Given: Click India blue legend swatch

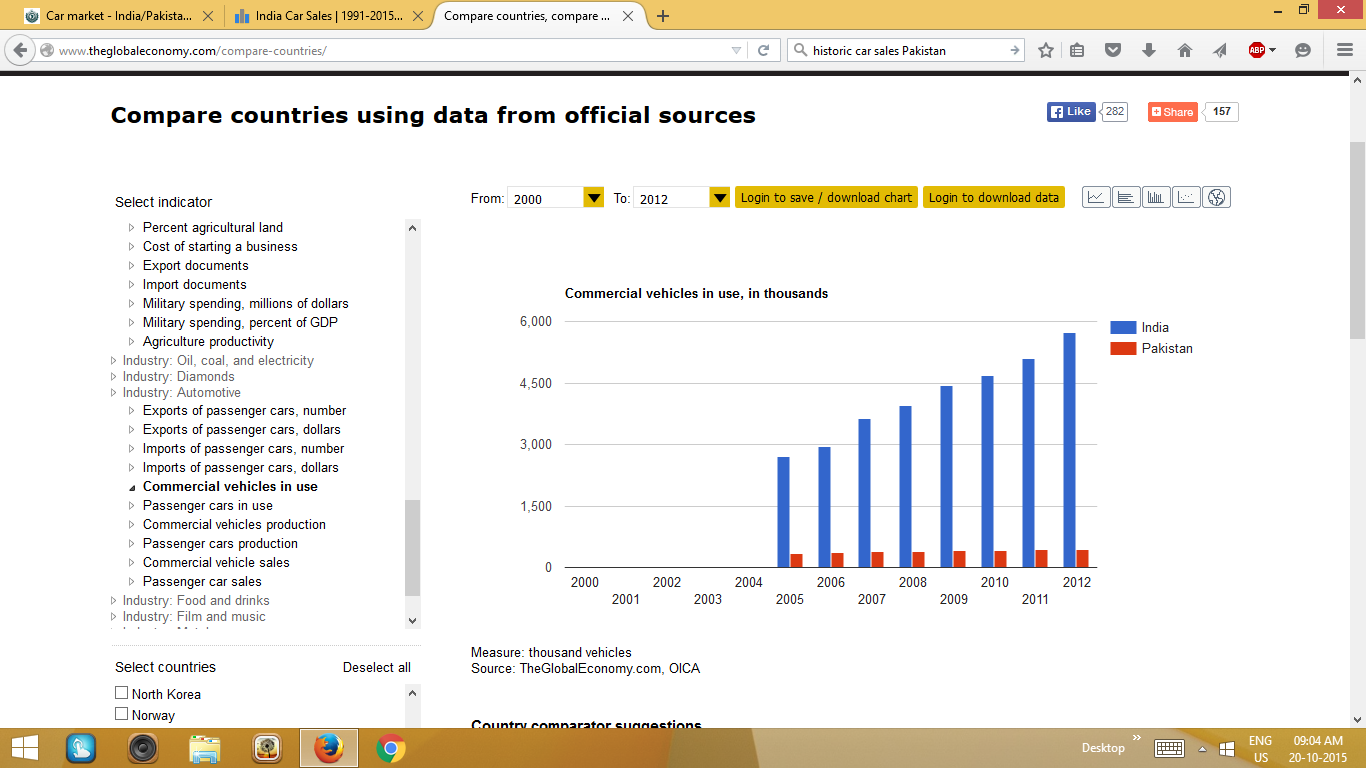Looking at the screenshot, I should tap(1123, 327).
